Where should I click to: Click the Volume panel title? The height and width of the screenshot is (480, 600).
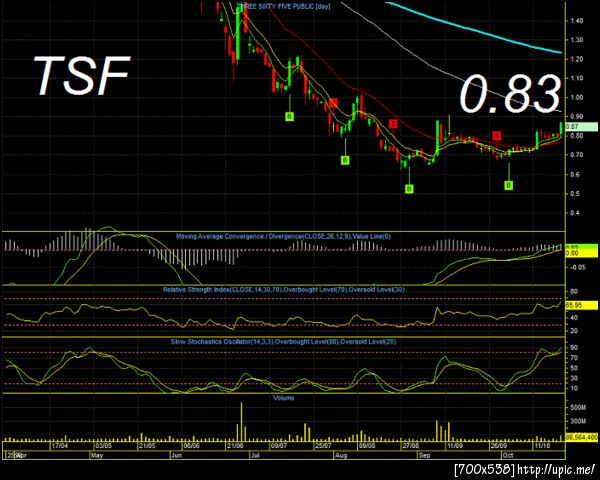click(284, 398)
